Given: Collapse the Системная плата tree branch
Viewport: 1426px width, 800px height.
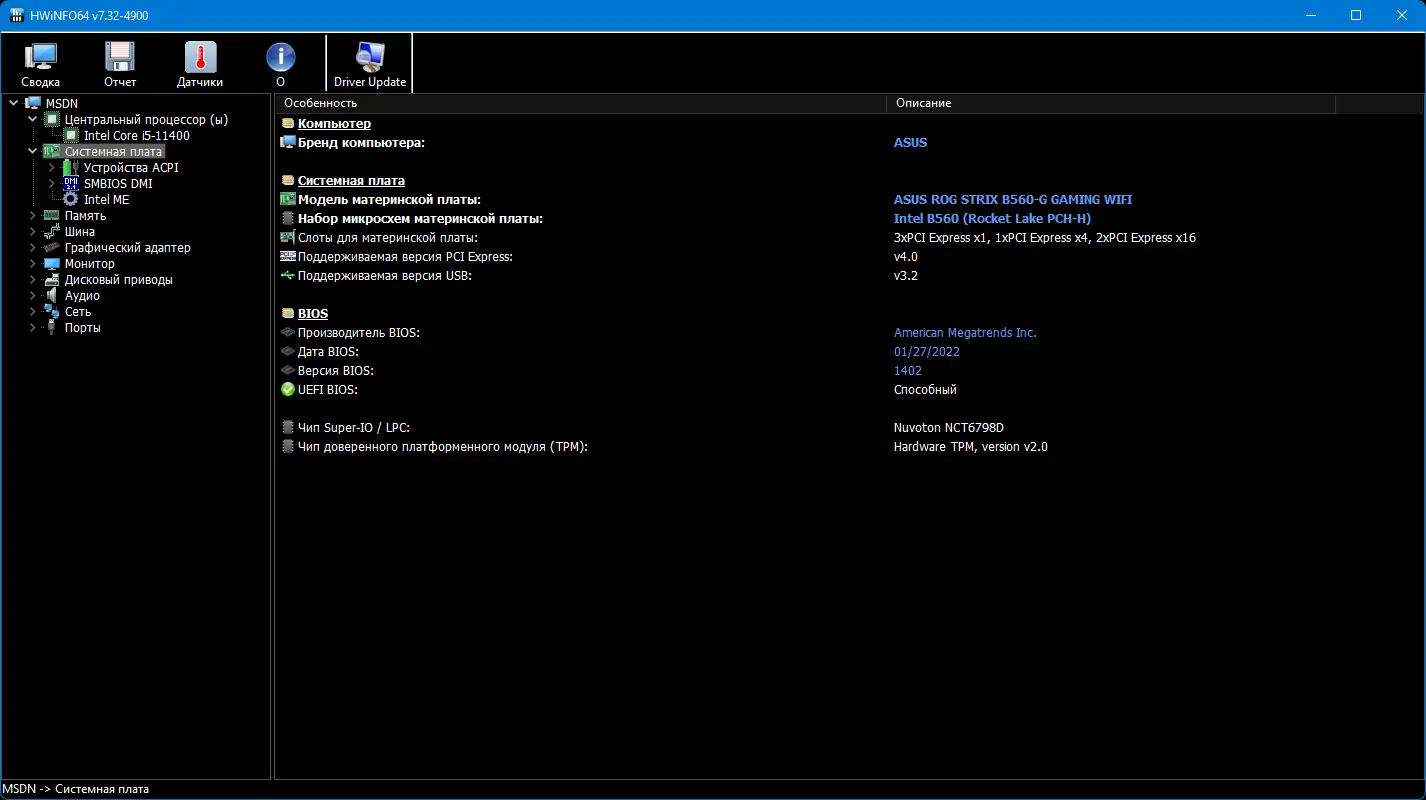Looking at the screenshot, I should pos(32,151).
